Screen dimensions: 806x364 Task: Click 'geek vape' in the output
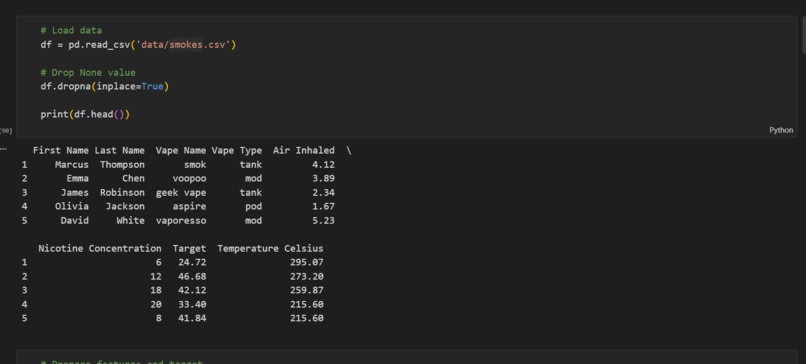tap(181, 192)
